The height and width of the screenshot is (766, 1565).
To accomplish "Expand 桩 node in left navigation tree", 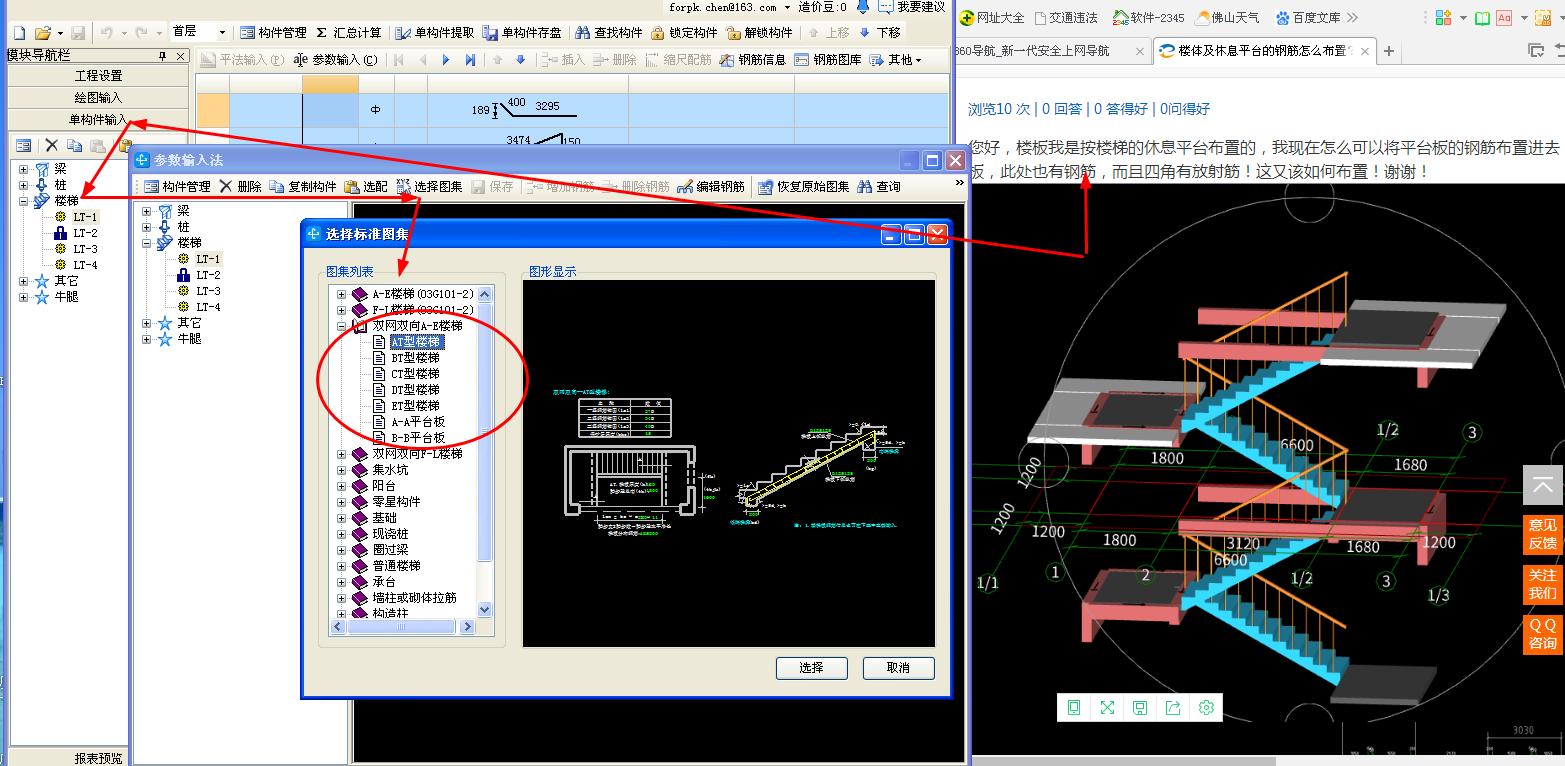I will coord(23,185).
